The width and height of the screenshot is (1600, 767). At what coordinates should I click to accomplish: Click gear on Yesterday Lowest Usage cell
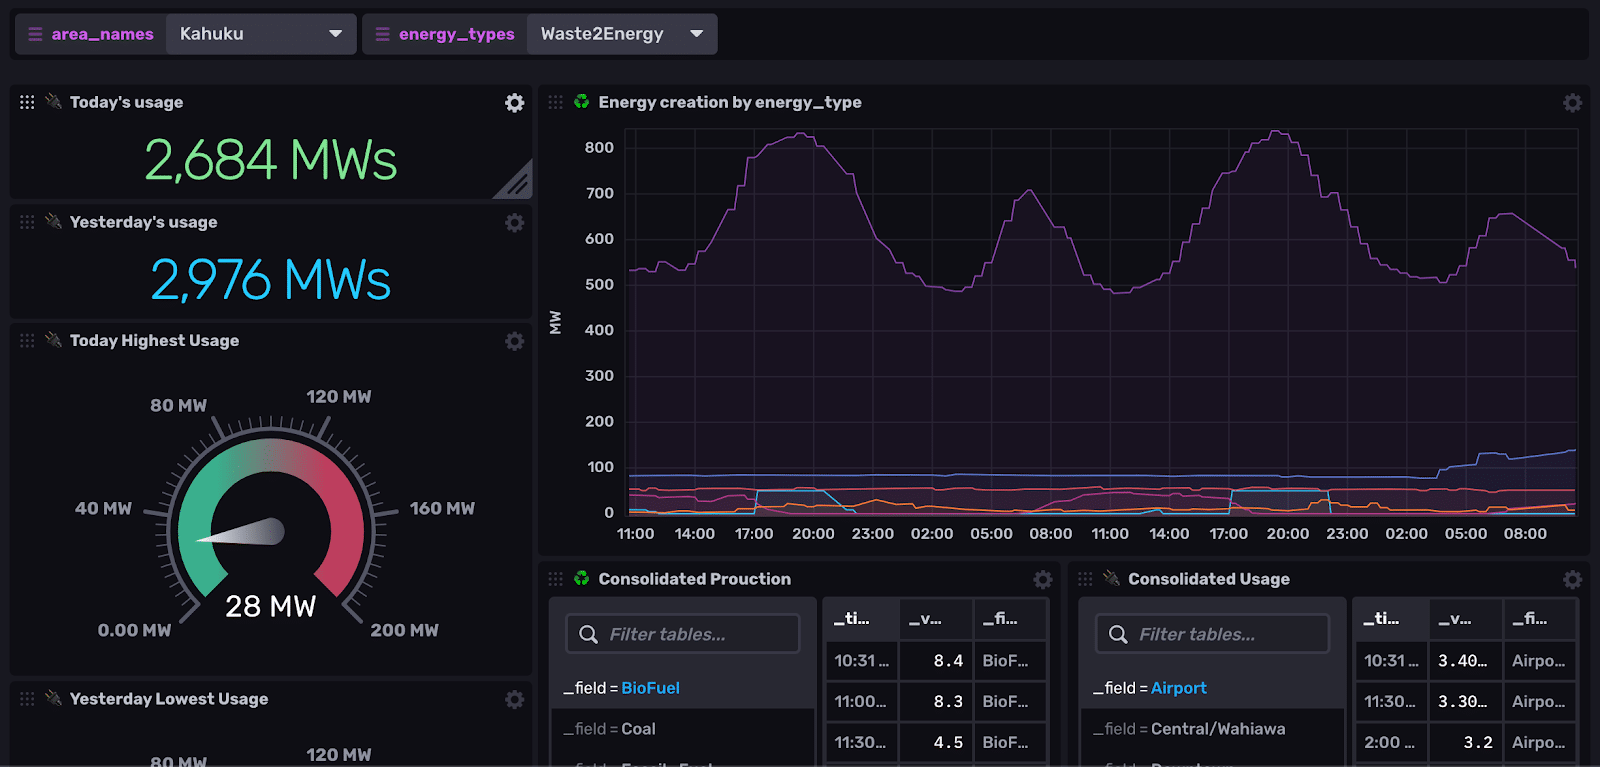pyautogui.click(x=514, y=700)
